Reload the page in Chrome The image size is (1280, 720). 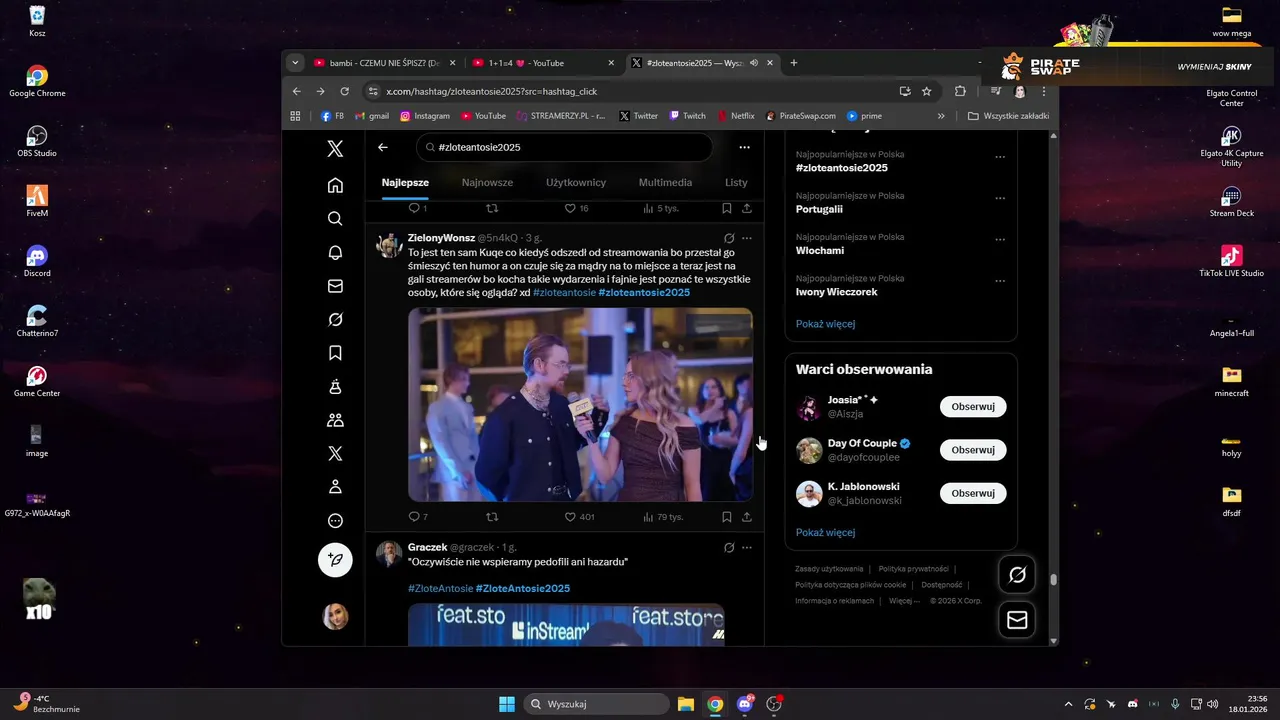point(345,91)
